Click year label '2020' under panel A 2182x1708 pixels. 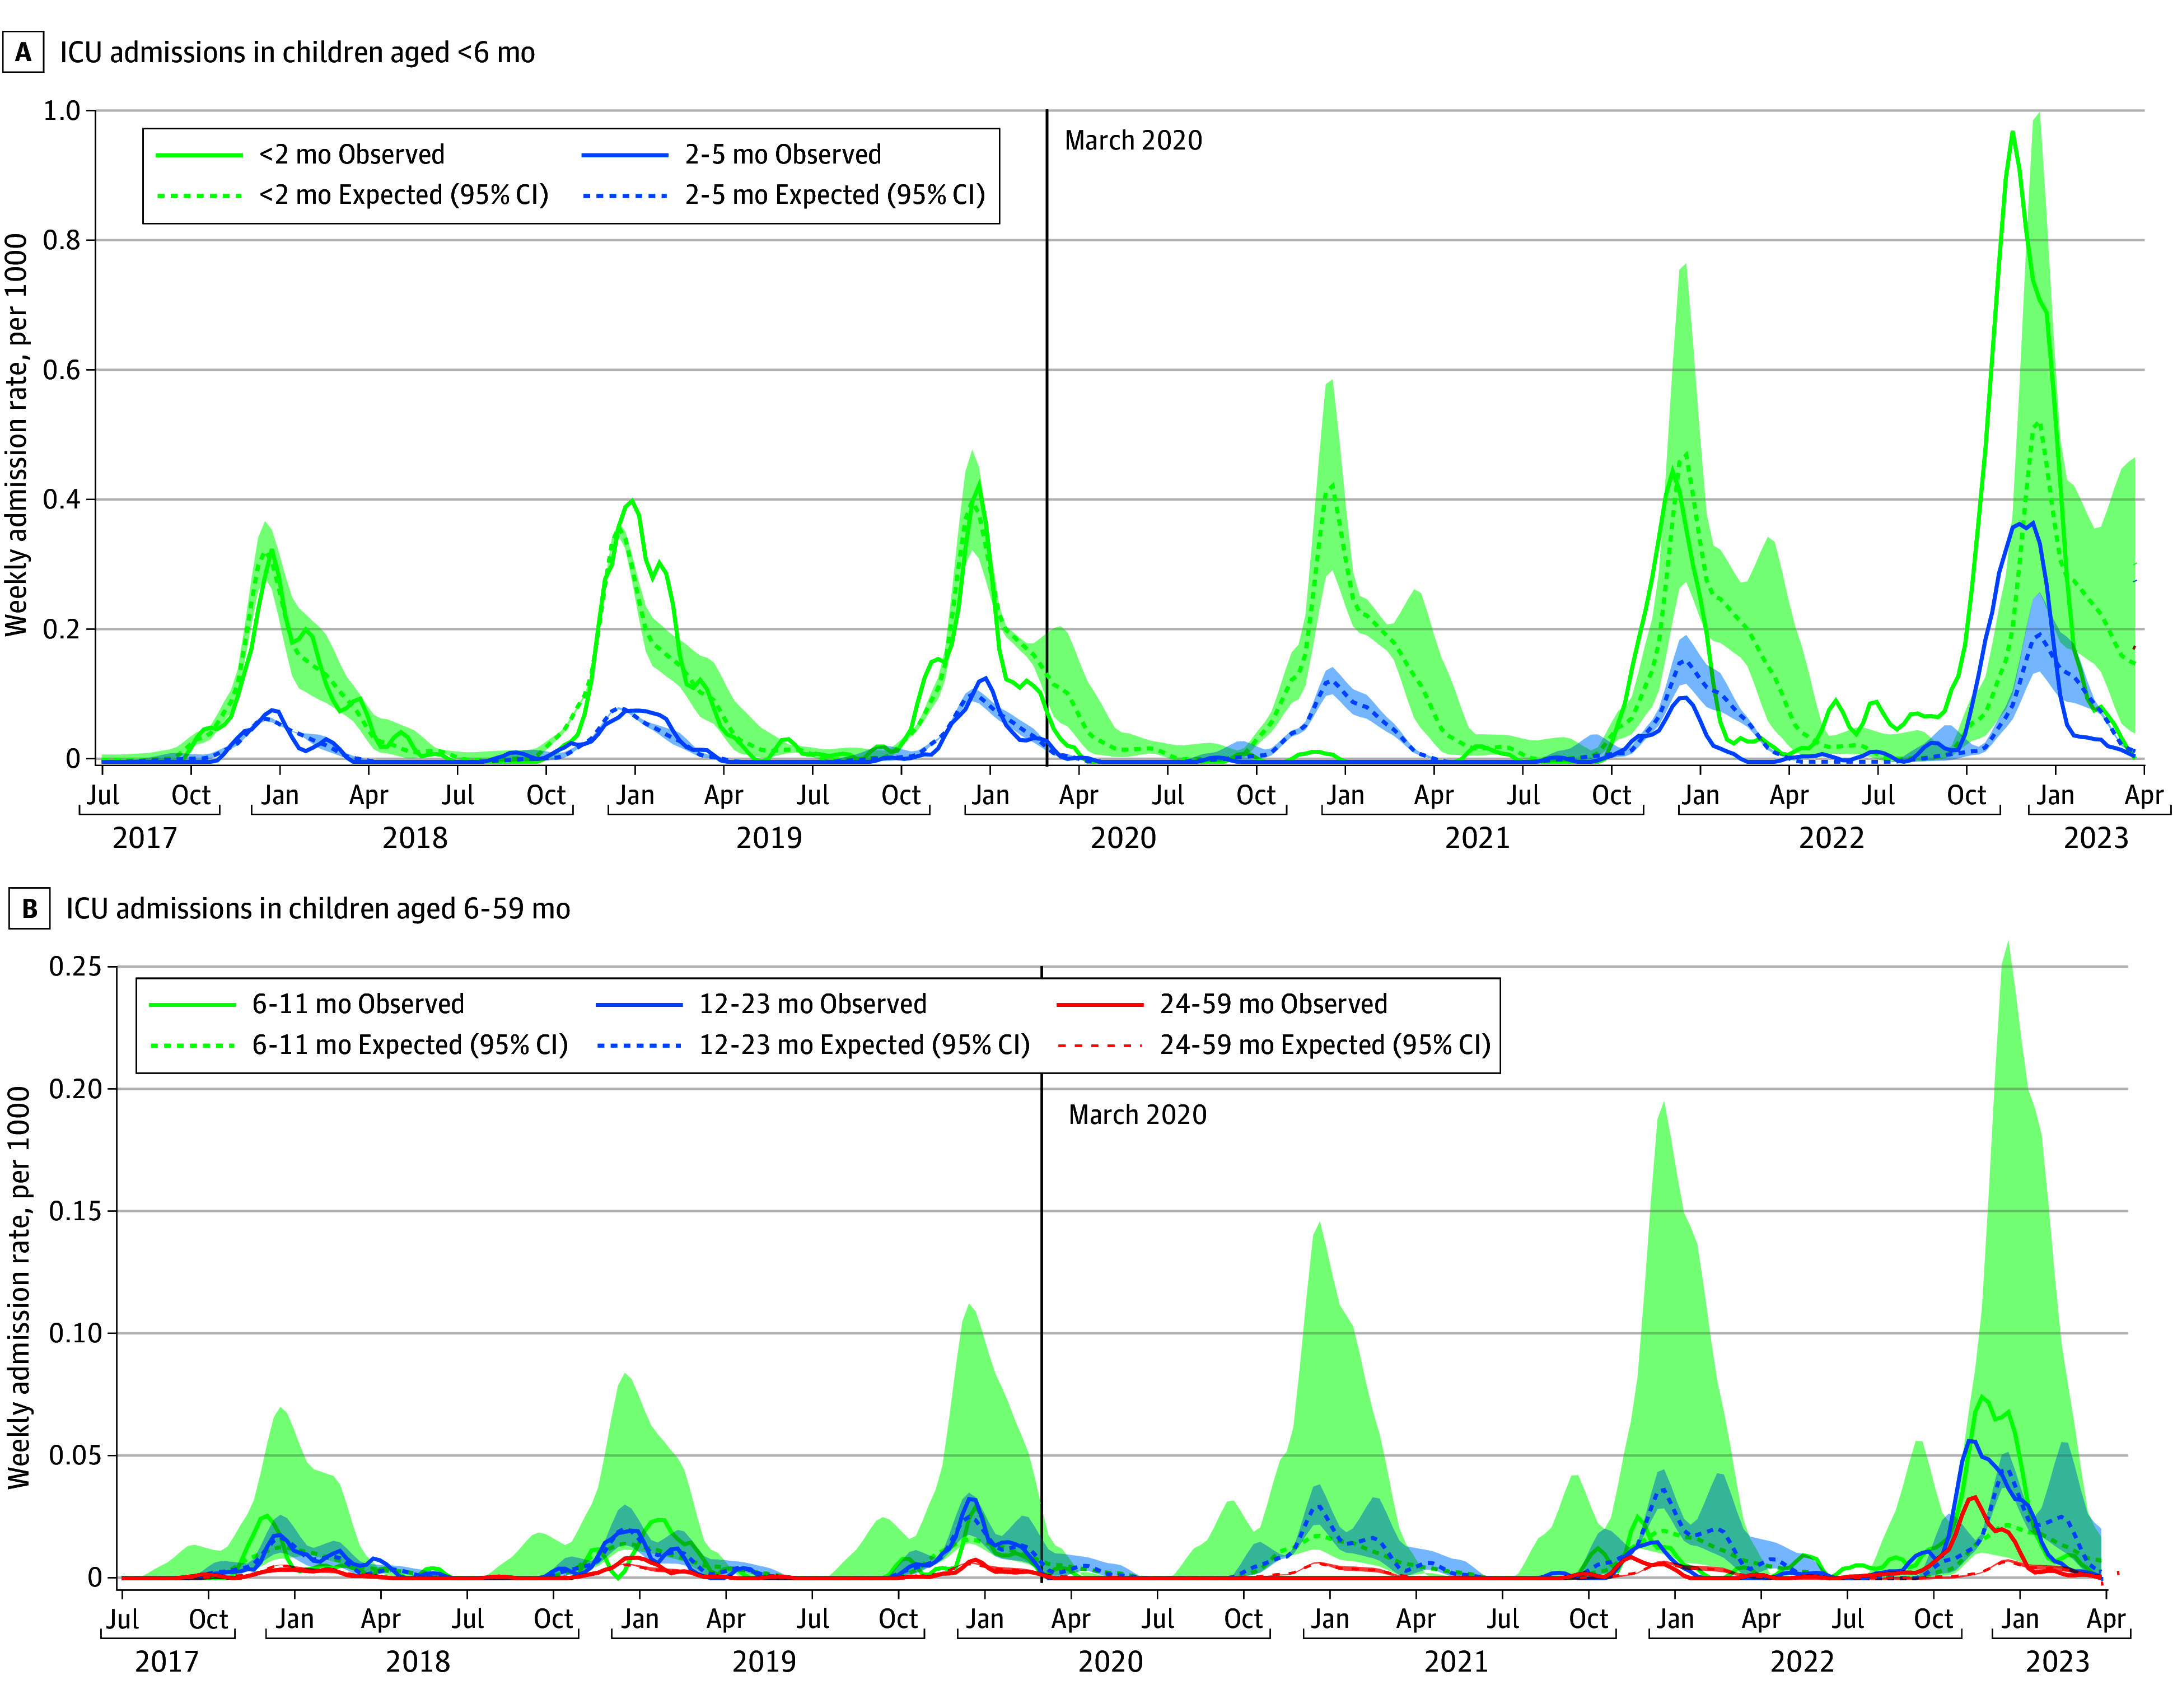click(1123, 838)
